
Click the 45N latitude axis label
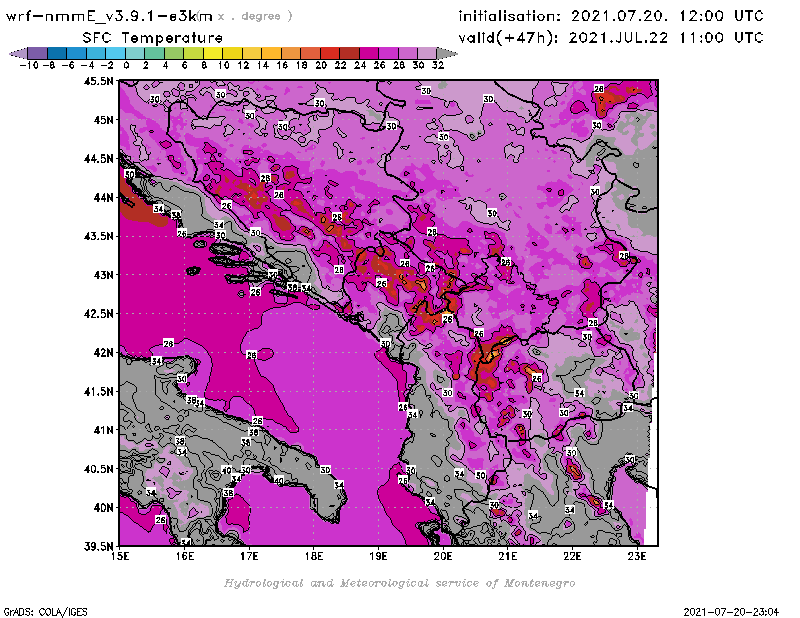tap(103, 120)
